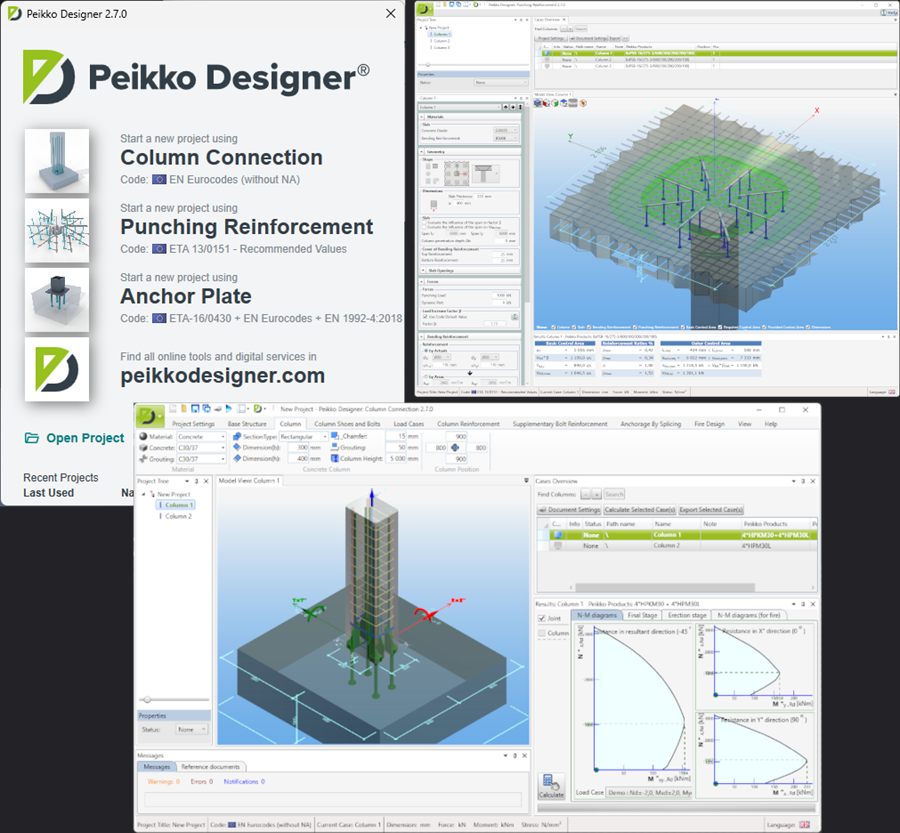The width and height of the screenshot is (900, 833).
Task: Click the Document Settings button
Action: (x=569, y=509)
